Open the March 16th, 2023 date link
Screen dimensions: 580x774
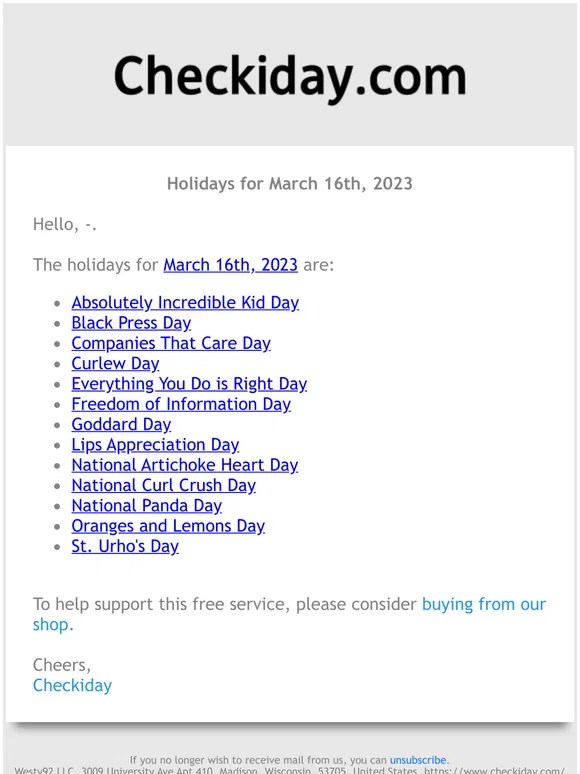(231, 265)
